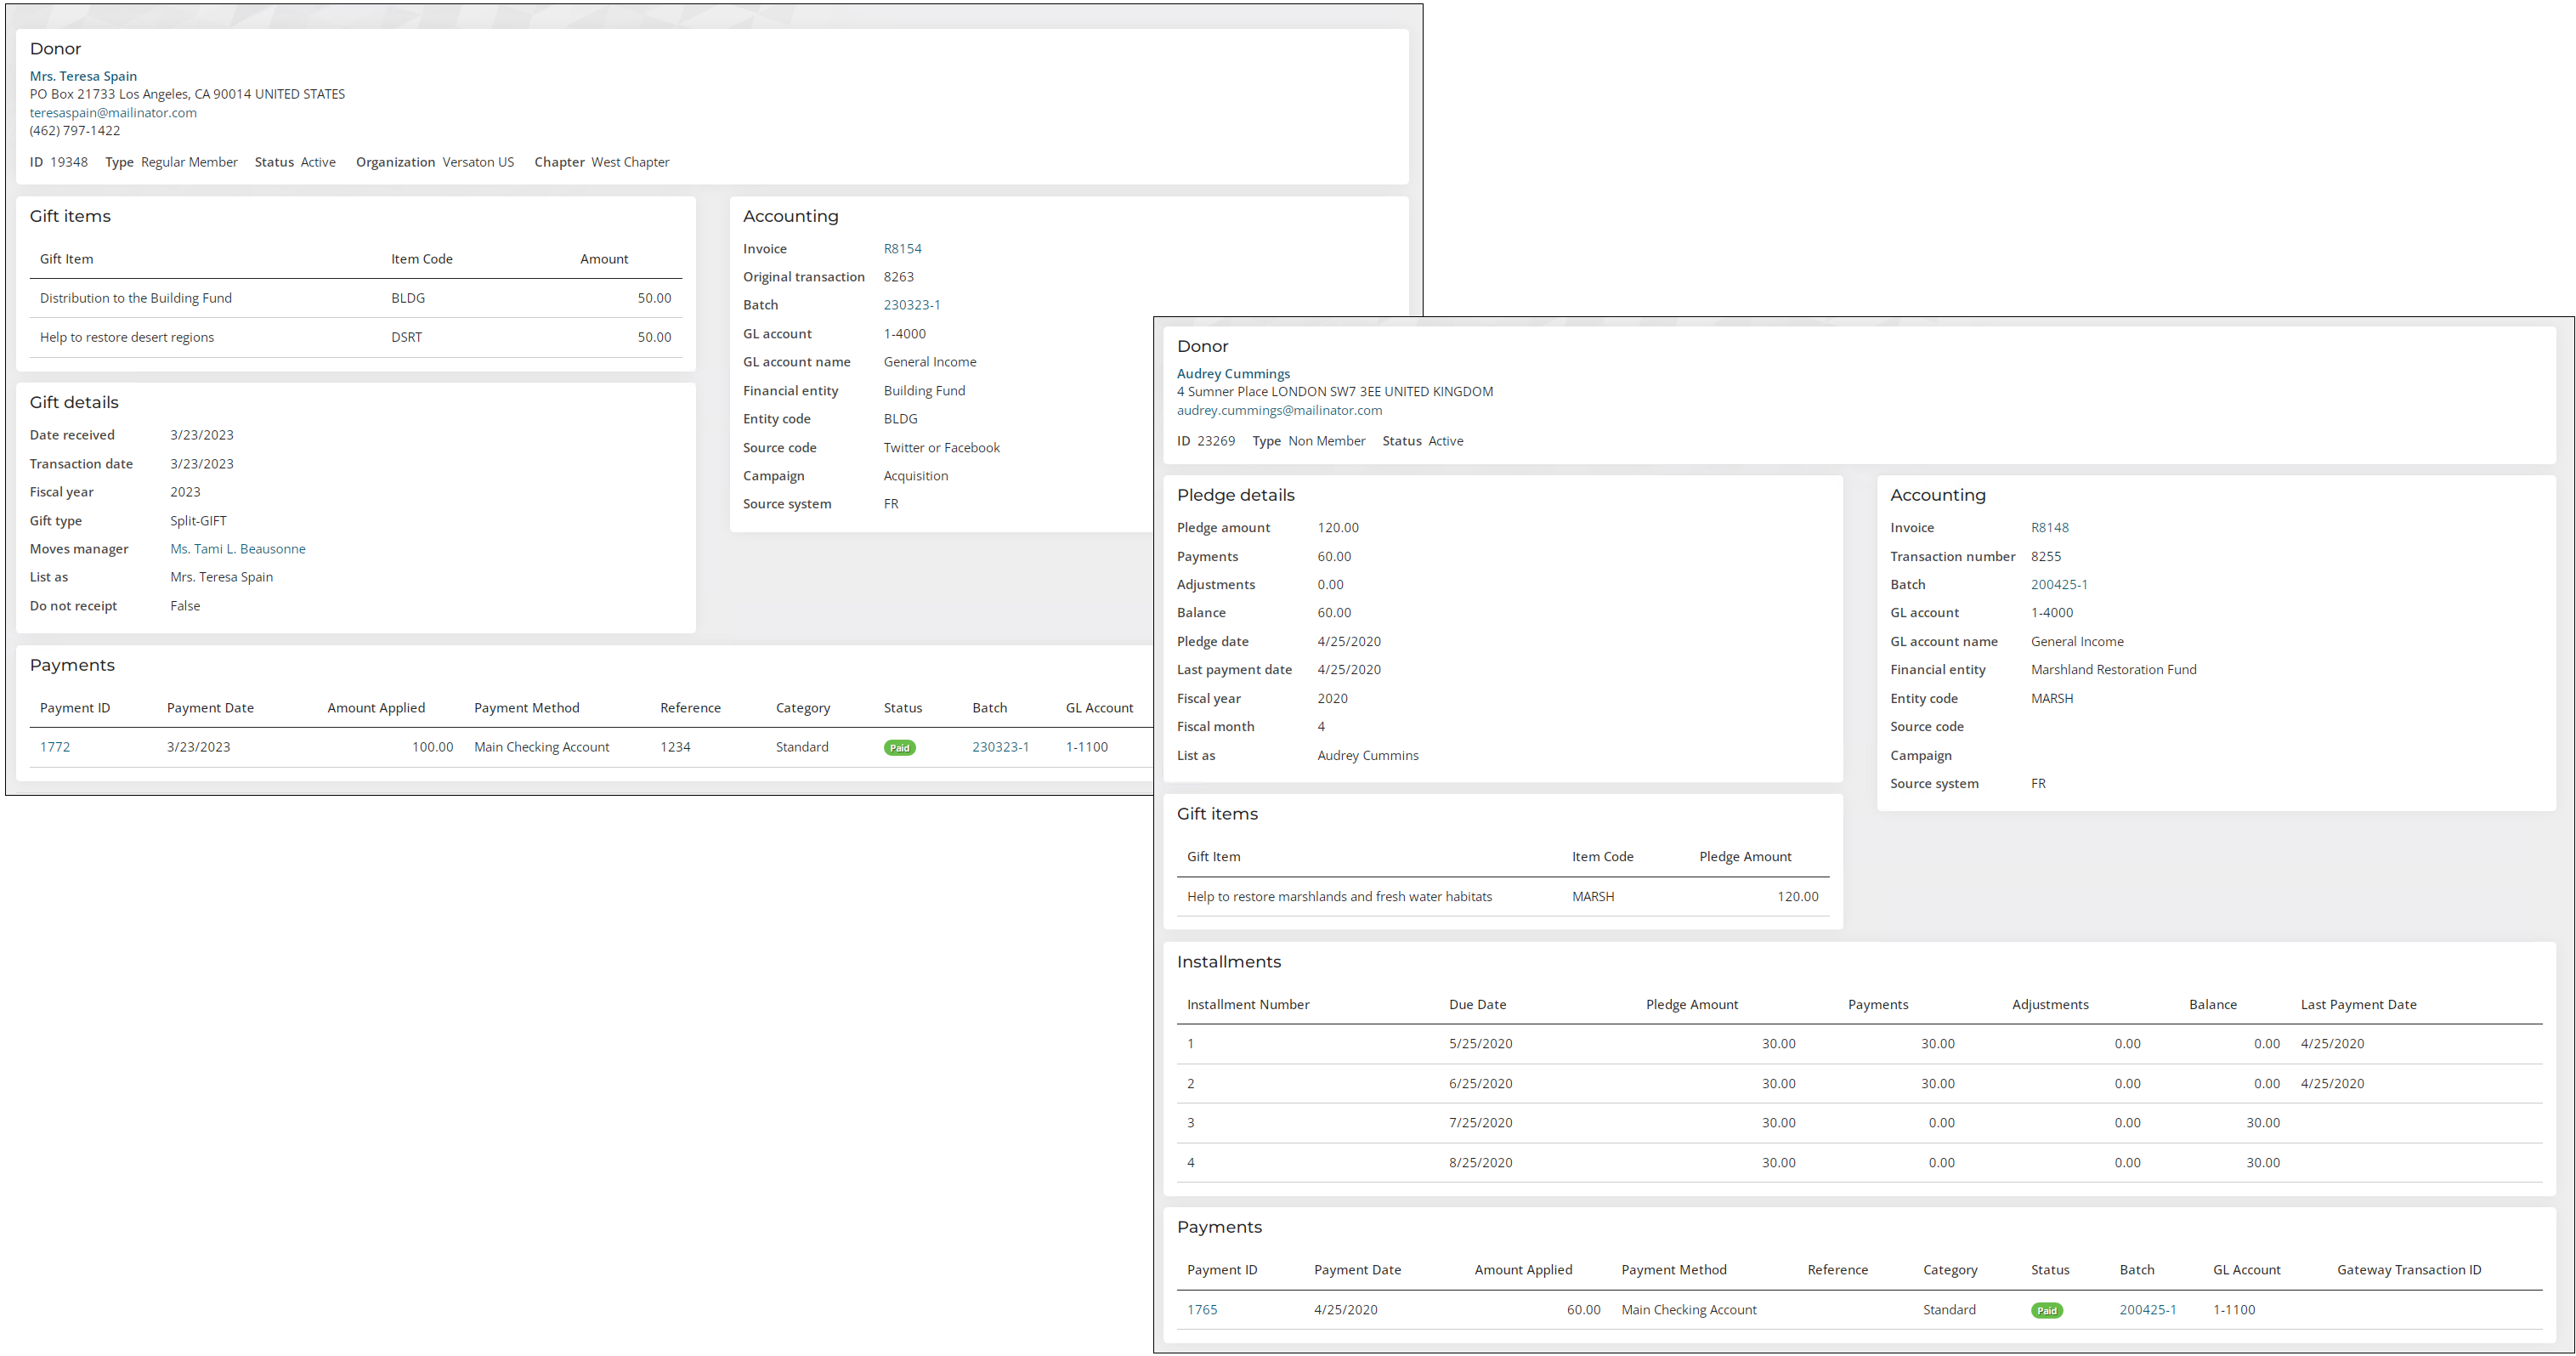Screen dimensions: 2576x1356
Task: Click Entity code value MARSH in Accounting
Action: (2051, 699)
